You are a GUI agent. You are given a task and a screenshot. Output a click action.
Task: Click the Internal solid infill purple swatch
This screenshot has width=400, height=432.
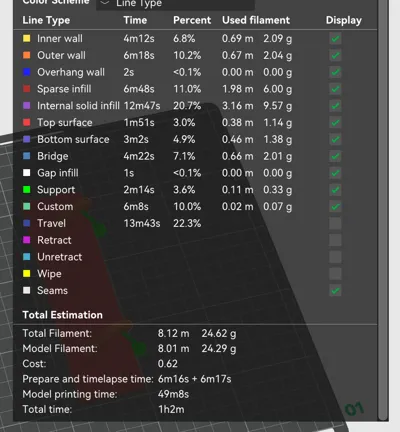pyautogui.click(x=27, y=106)
